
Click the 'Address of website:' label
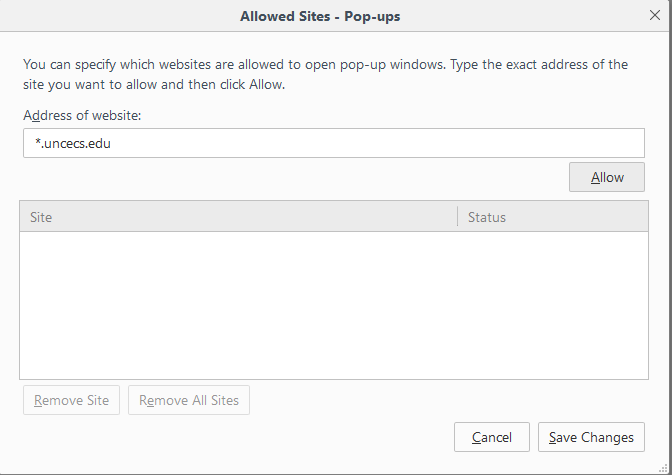[x=83, y=116]
